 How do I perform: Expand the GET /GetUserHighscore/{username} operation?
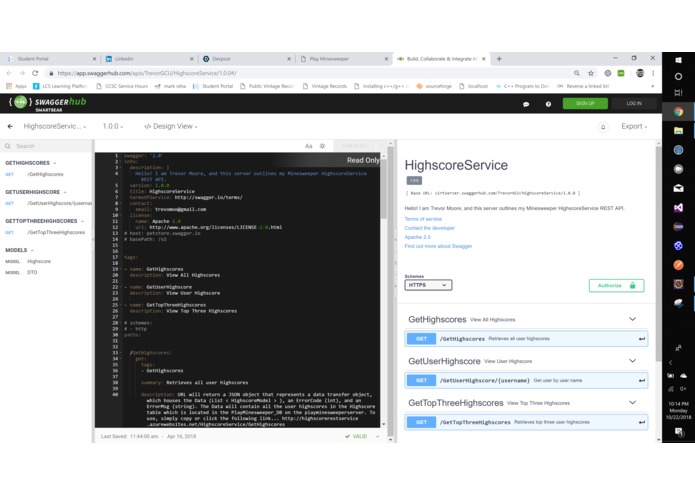(x=526, y=381)
